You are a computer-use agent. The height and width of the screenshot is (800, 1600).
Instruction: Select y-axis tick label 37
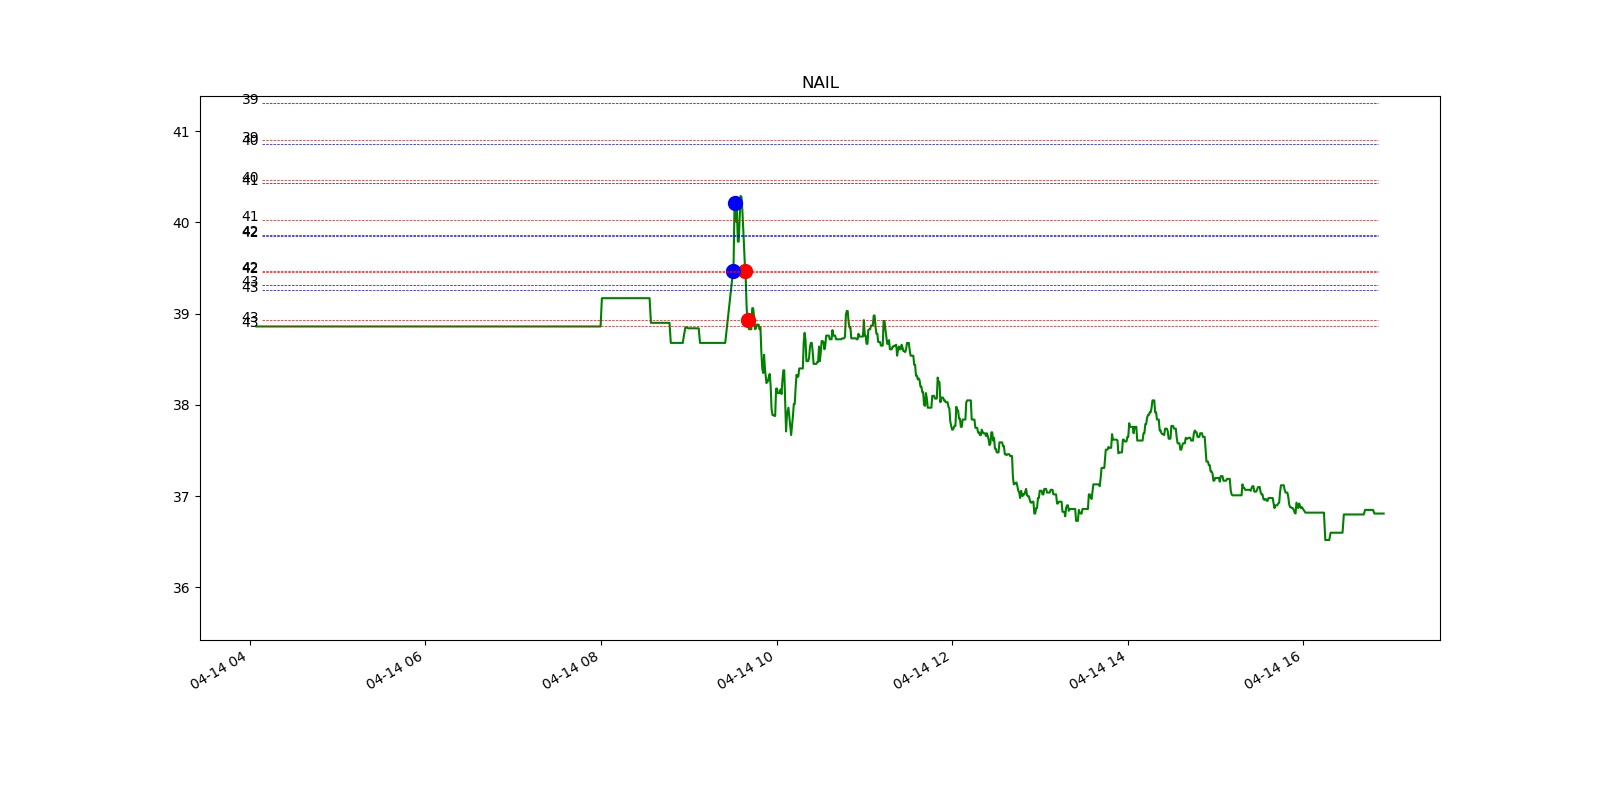point(181,497)
